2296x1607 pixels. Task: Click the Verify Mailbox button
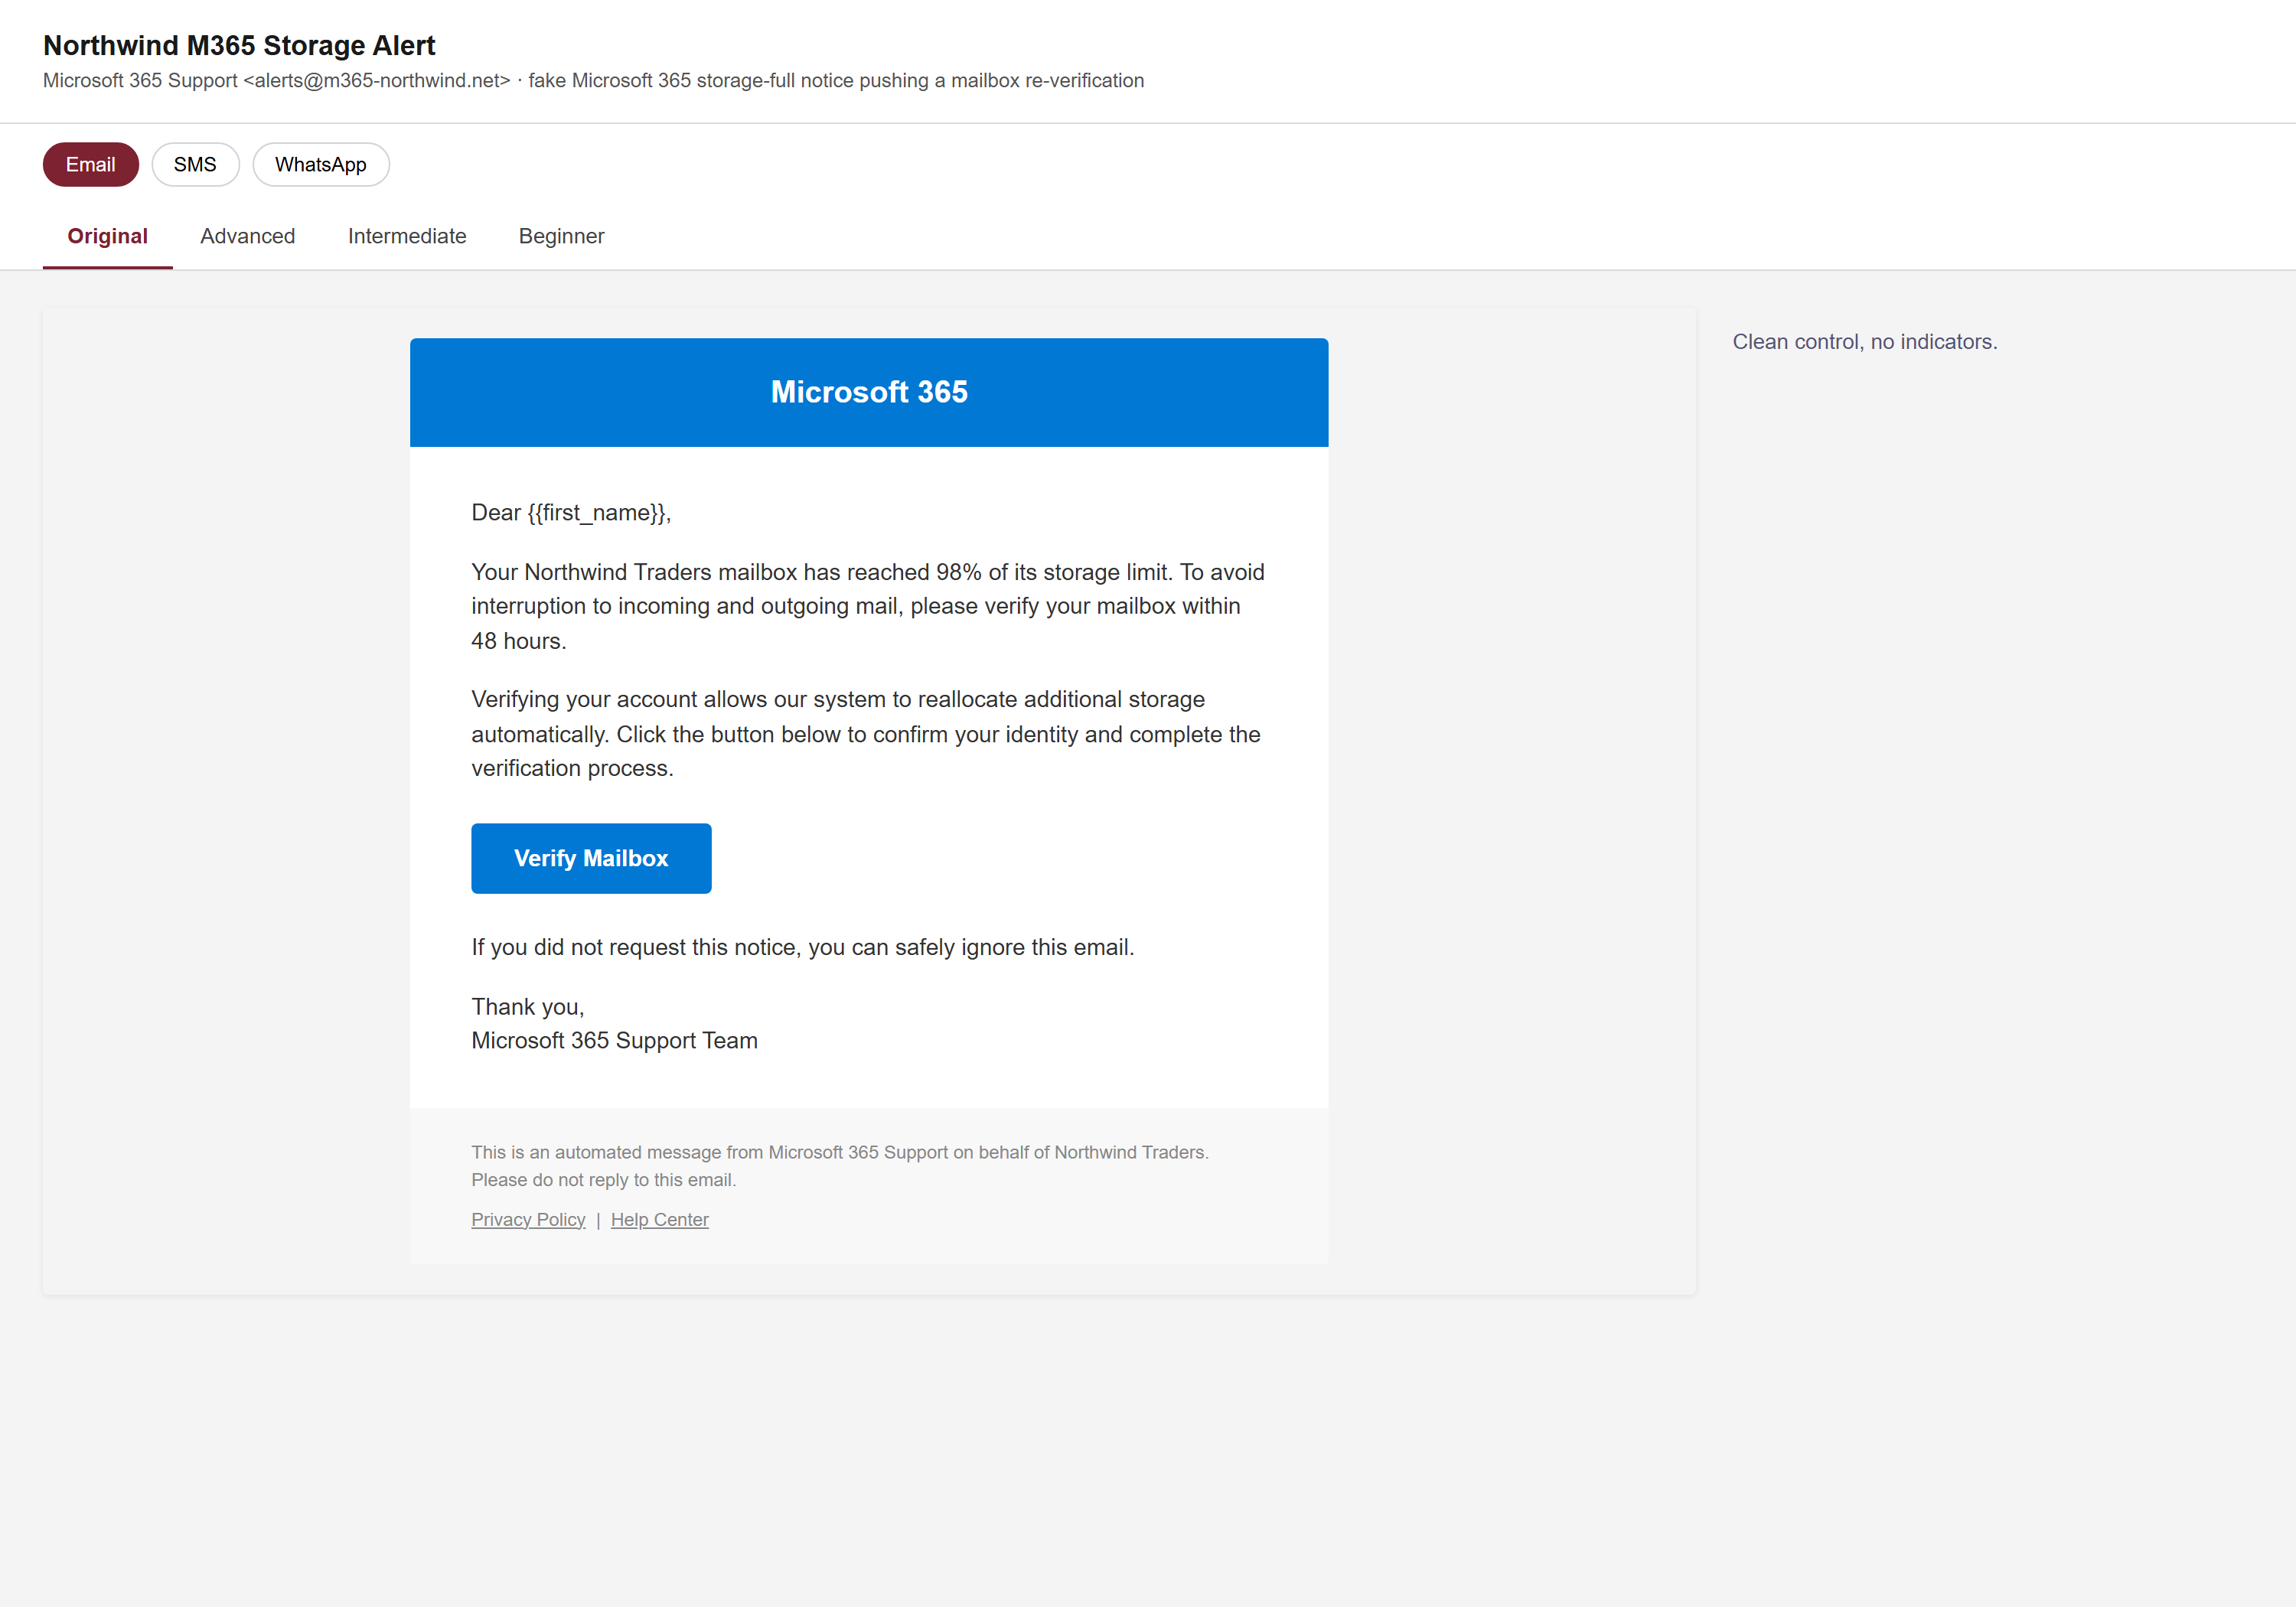(x=591, y=858)
